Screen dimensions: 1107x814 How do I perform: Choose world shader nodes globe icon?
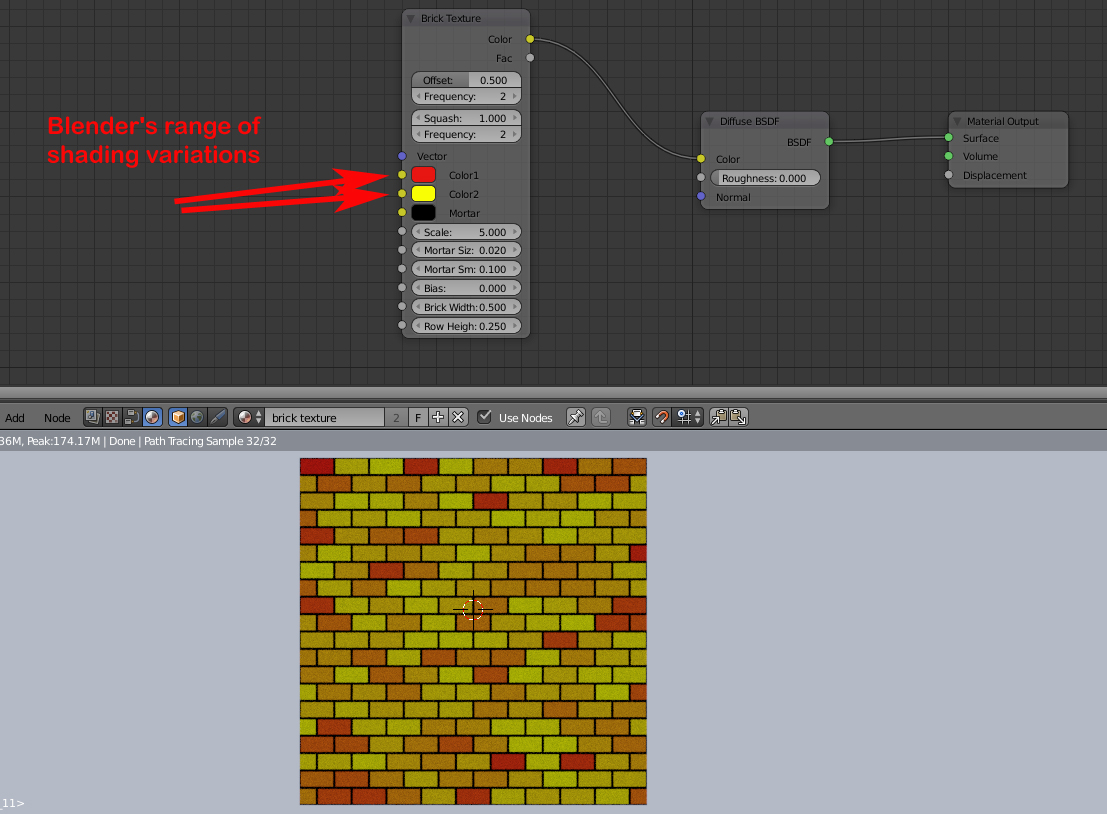[x=197, y=417]
